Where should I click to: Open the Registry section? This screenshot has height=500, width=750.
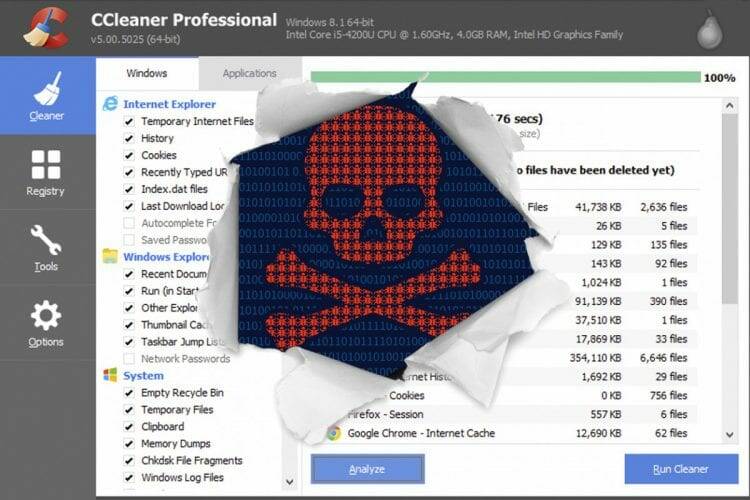pos(47,173)
